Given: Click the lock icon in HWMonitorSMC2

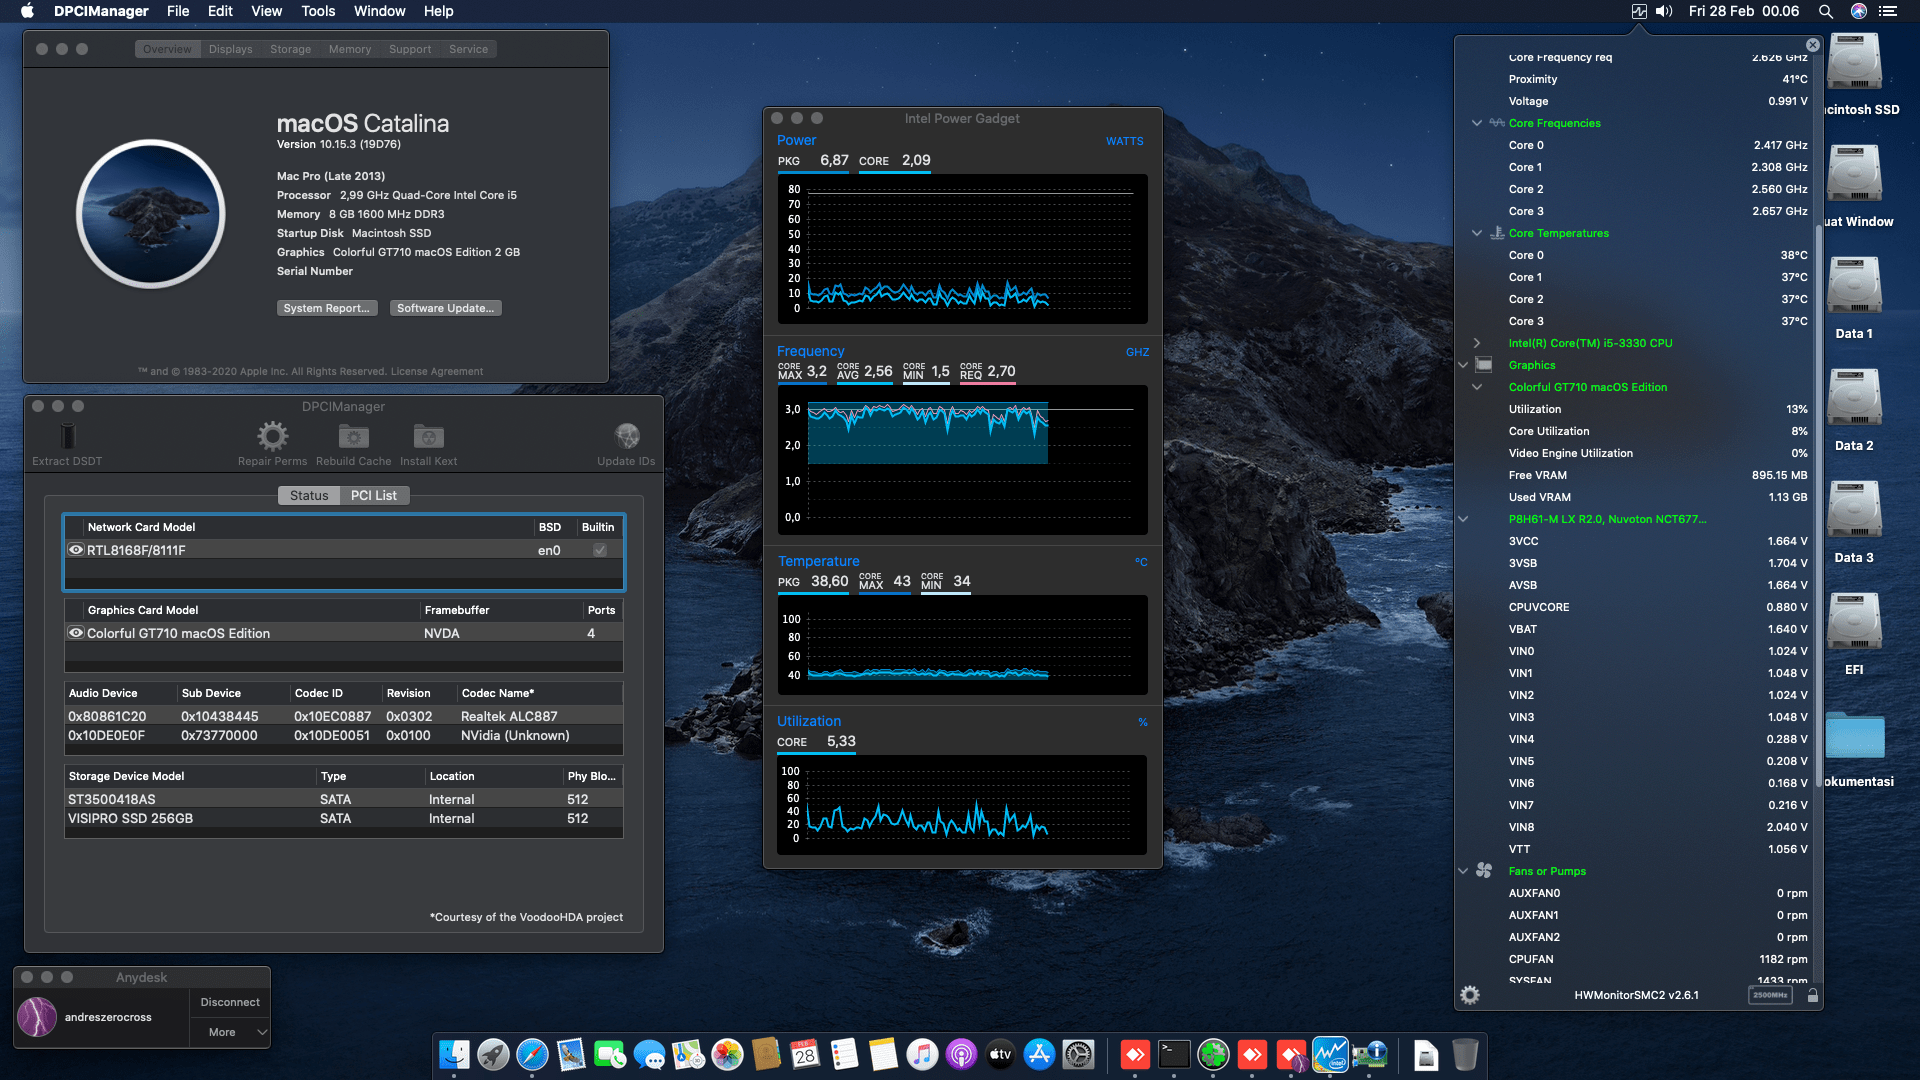Looking at the screenshot, I should coord(1813,995).
